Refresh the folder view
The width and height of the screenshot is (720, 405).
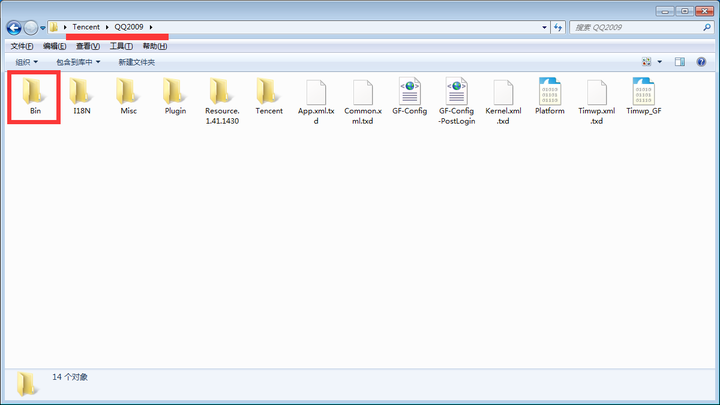coord(558,27)
